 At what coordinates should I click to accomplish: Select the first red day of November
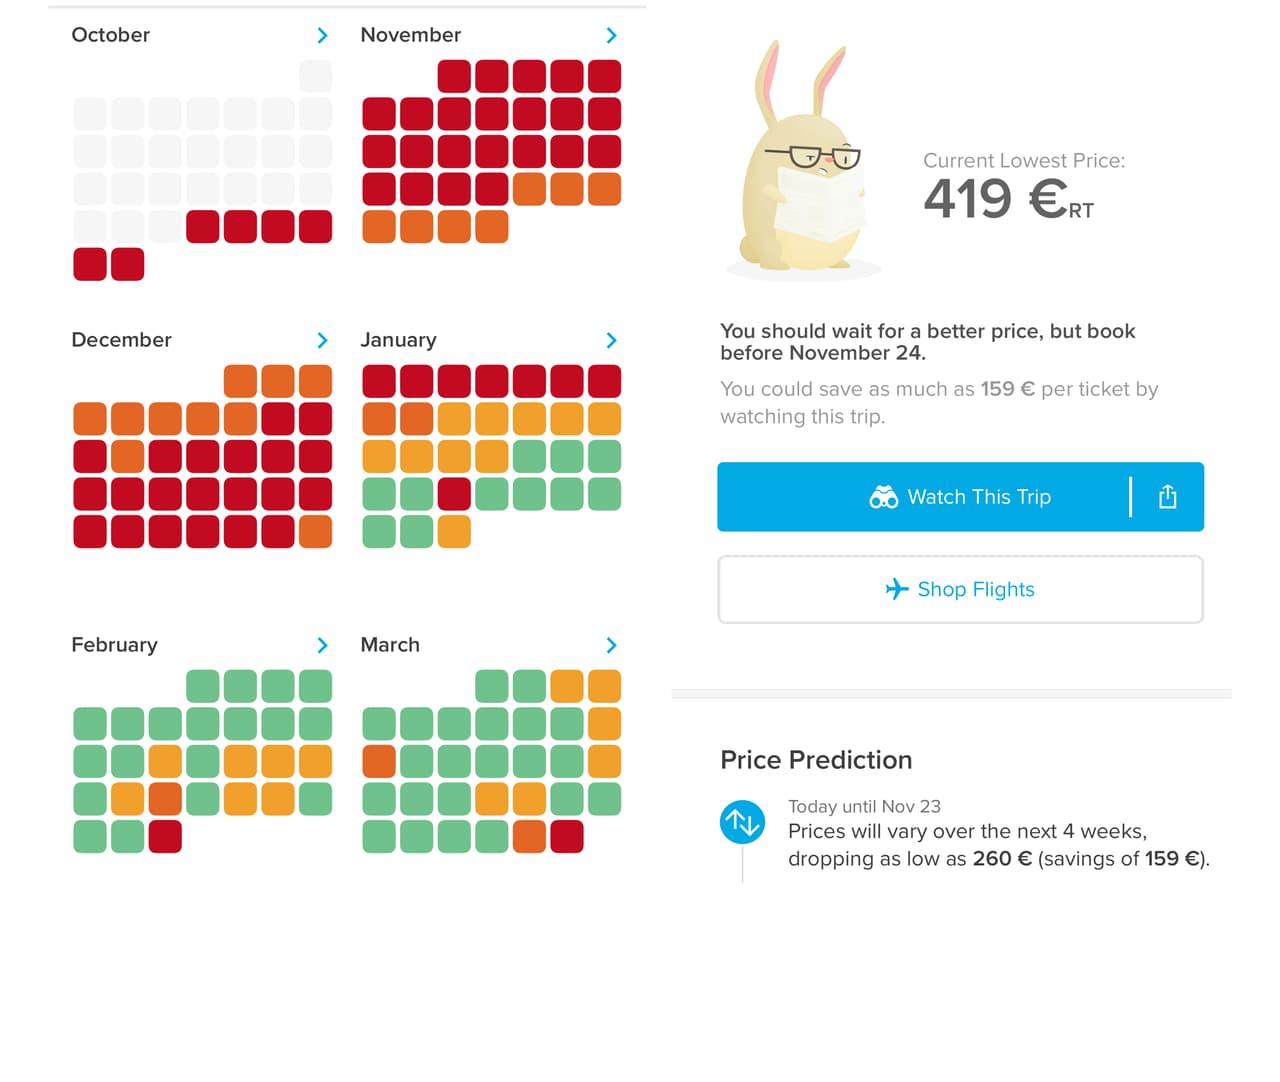[454, 77]
